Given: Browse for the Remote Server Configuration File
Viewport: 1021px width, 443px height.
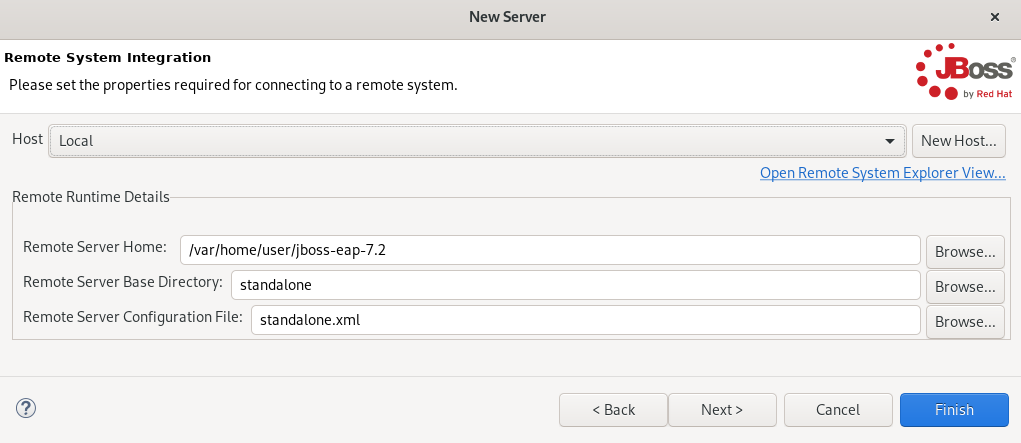Looking at the screenshot, I should [965, 321].
